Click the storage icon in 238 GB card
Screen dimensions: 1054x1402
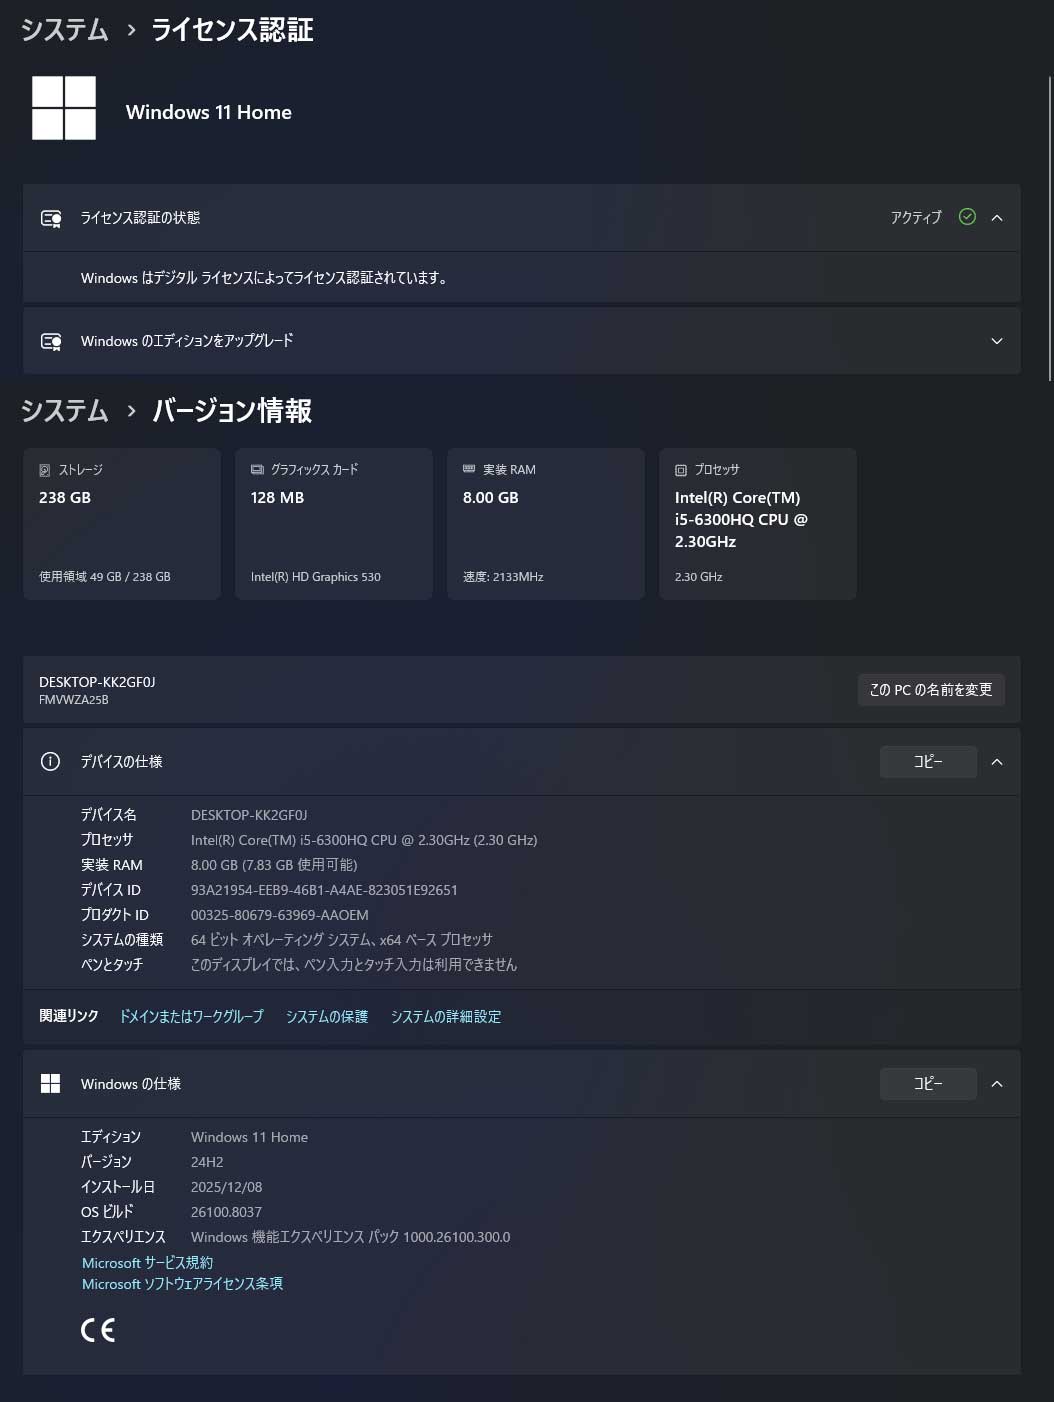(x=45, y=470)
